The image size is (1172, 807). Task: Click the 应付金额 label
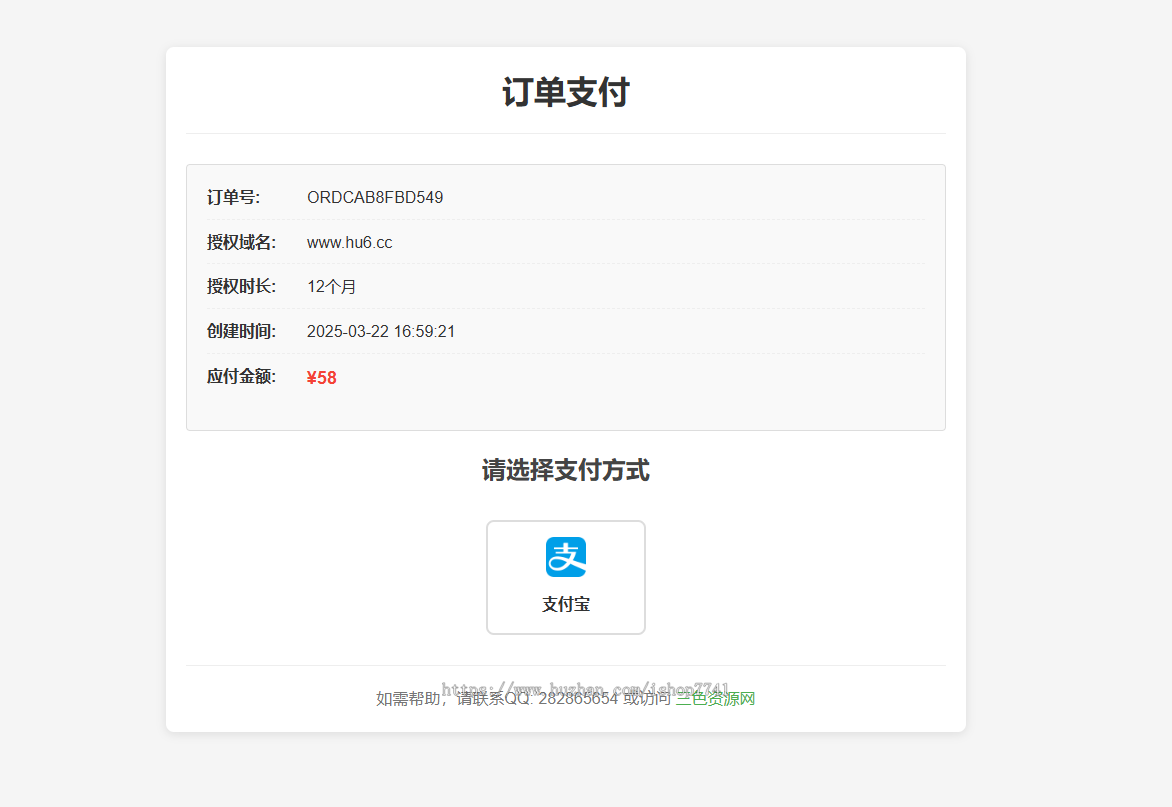click(x=241, y=376)
